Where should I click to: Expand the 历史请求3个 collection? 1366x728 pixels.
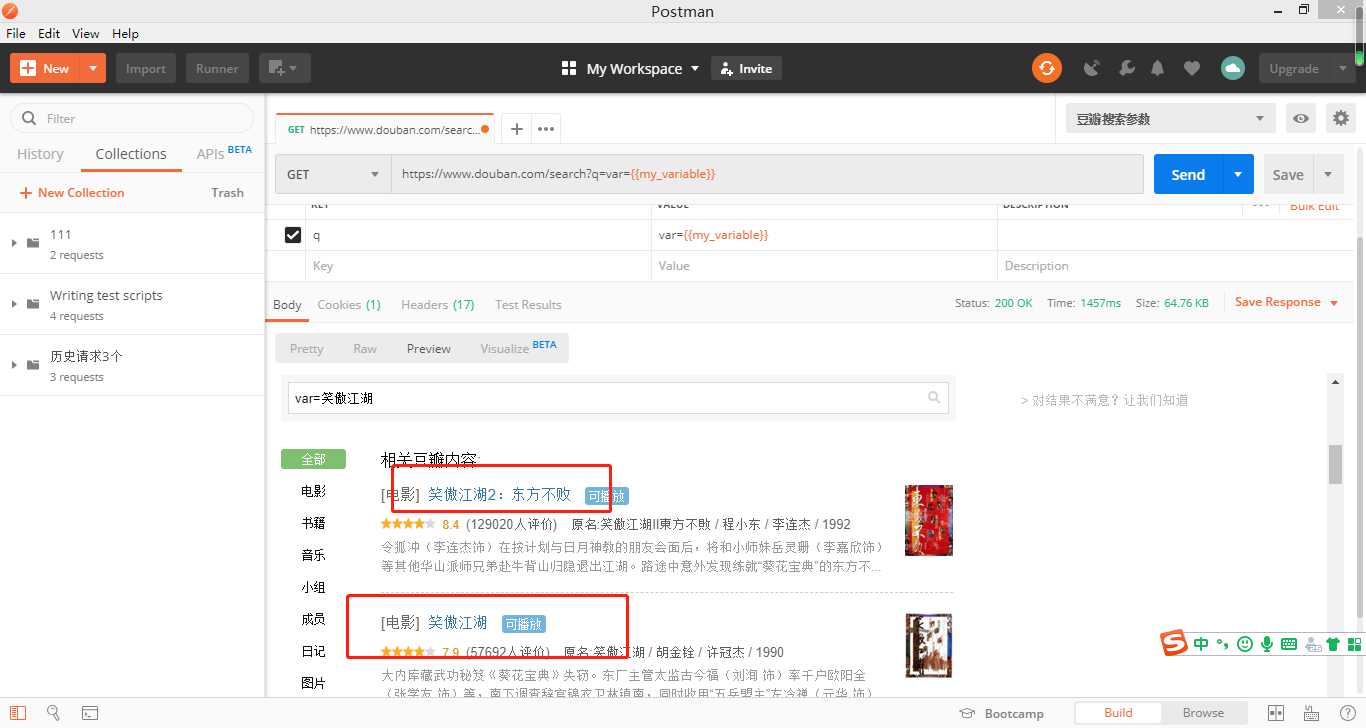(14, 365)
